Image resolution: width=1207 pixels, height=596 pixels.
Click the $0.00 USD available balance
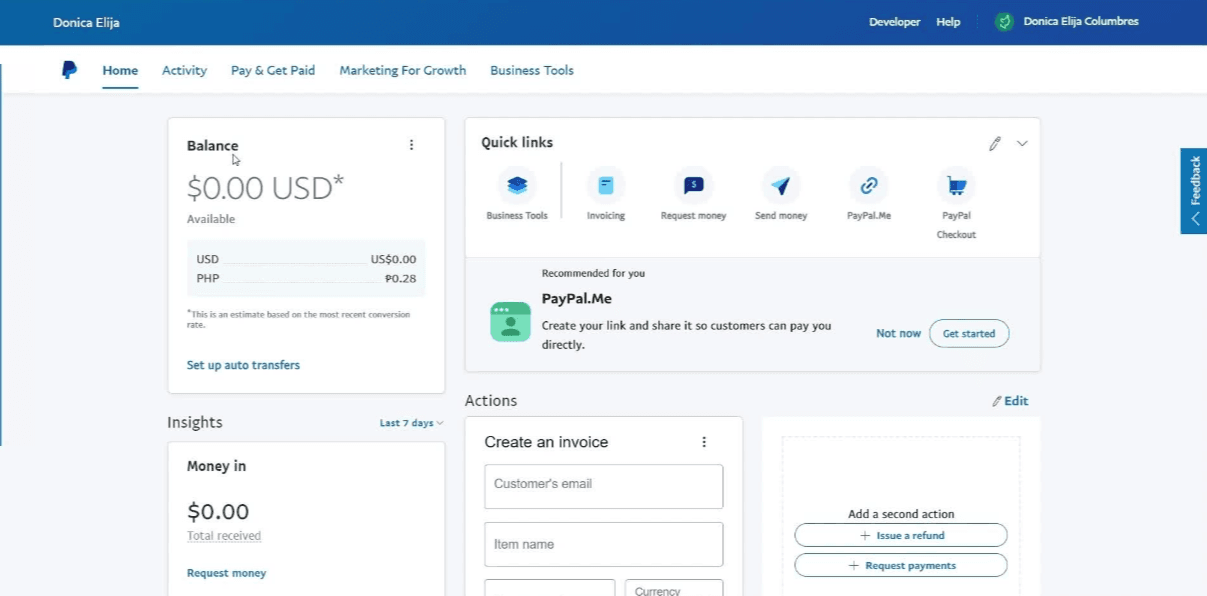coord(265,188)
